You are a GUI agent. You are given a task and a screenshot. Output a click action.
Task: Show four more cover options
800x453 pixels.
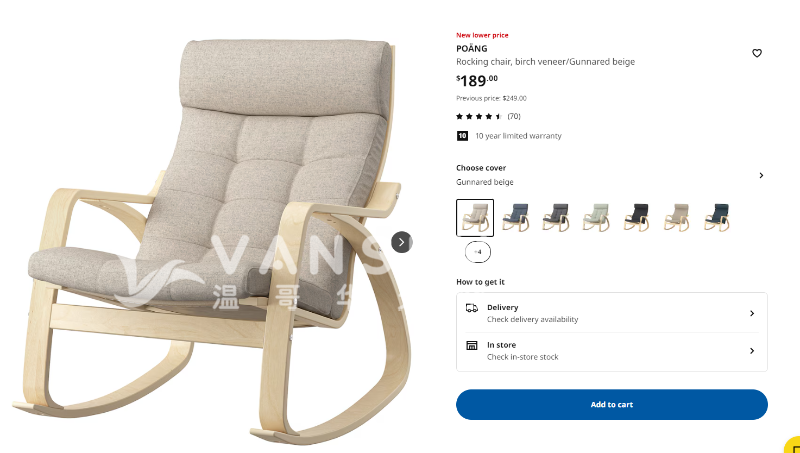tap(478, 252)
